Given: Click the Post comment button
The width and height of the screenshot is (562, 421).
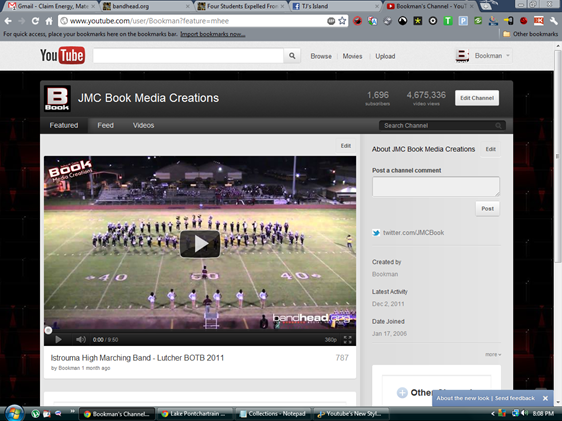Looking at the screenshot, I should (487, 209).
